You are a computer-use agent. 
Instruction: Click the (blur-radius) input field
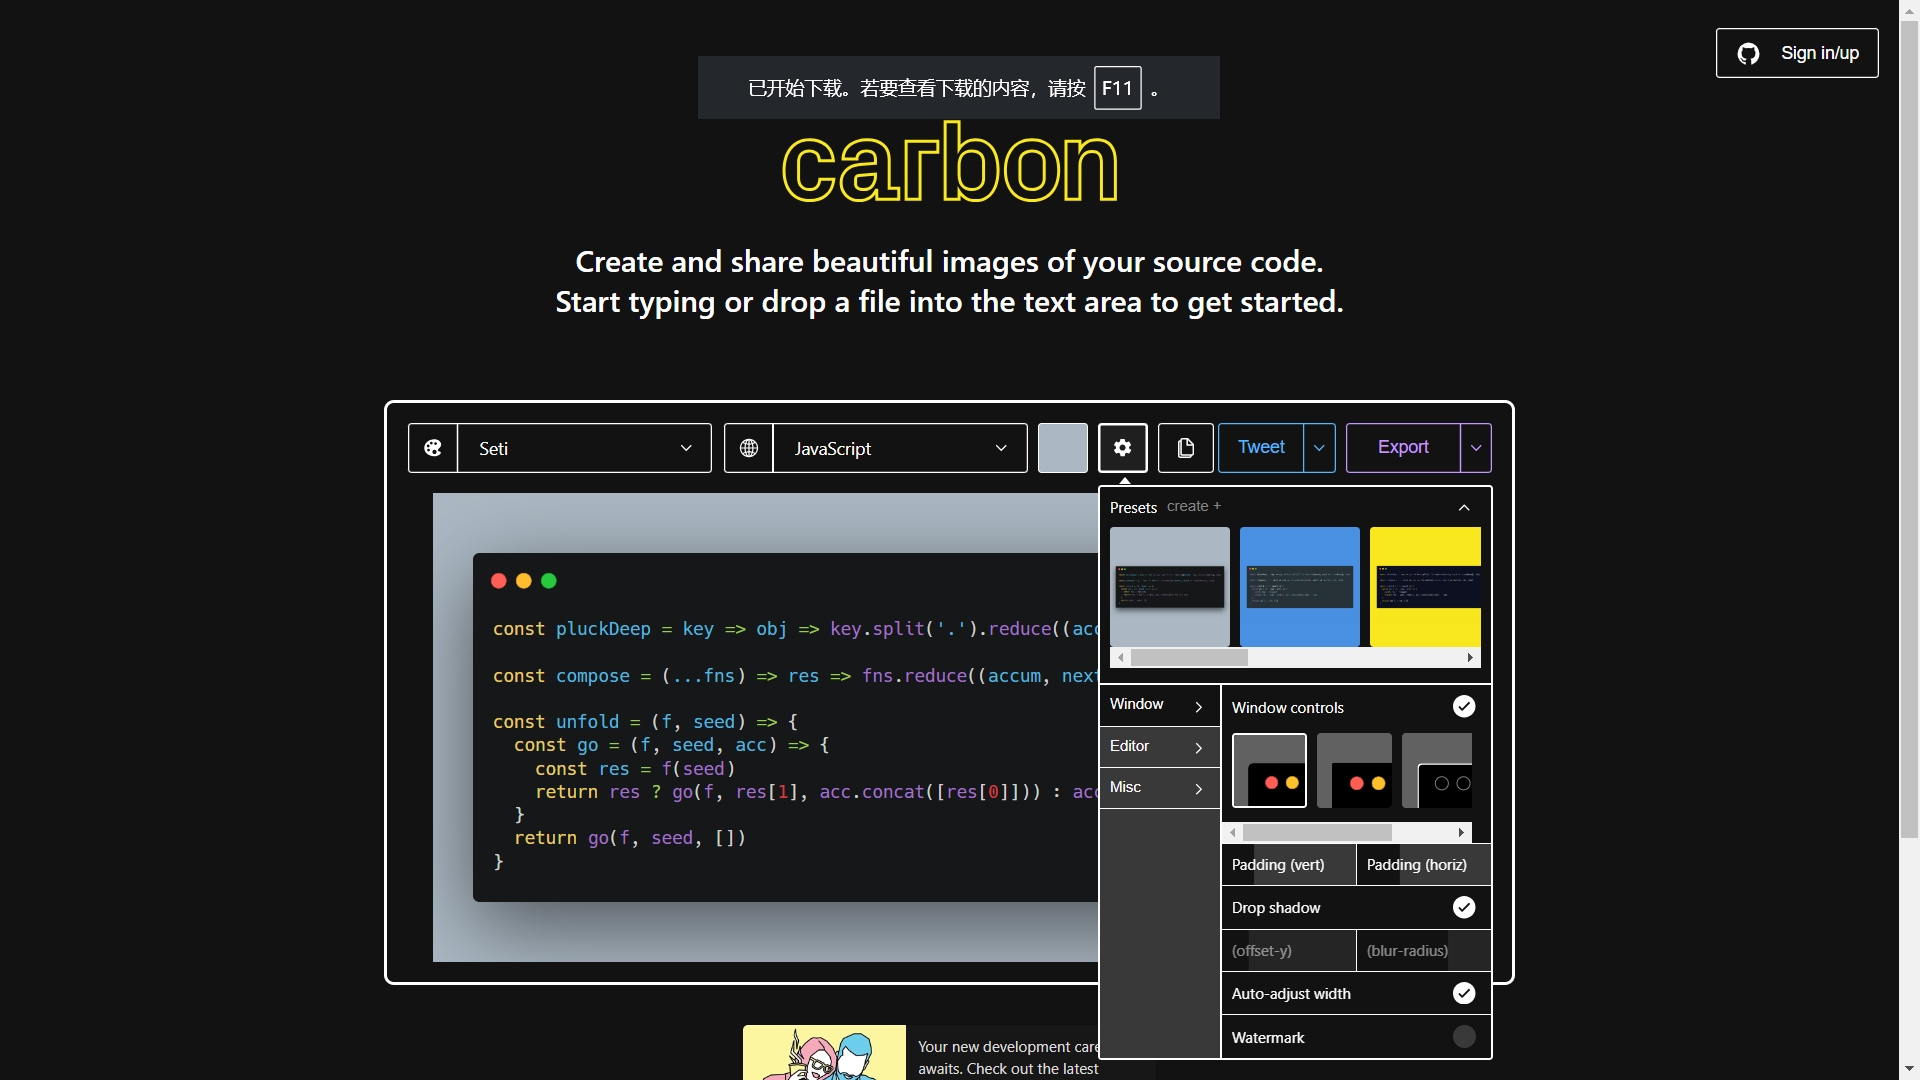click(1424, 951)
